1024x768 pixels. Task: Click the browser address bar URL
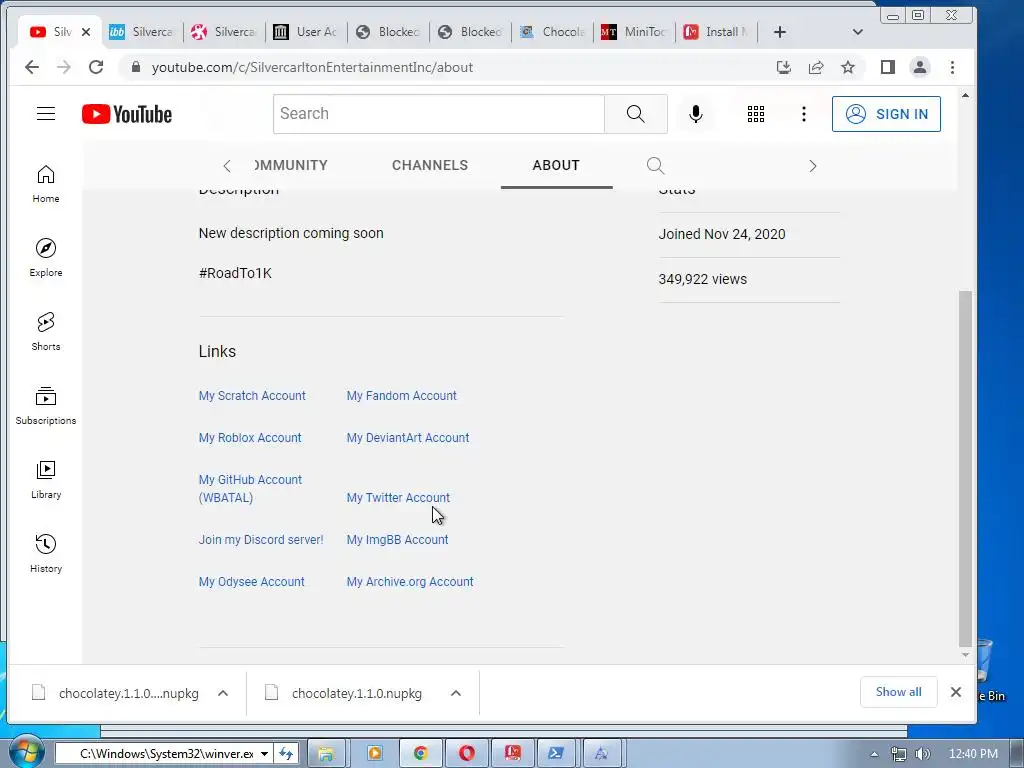pos(312,67)
